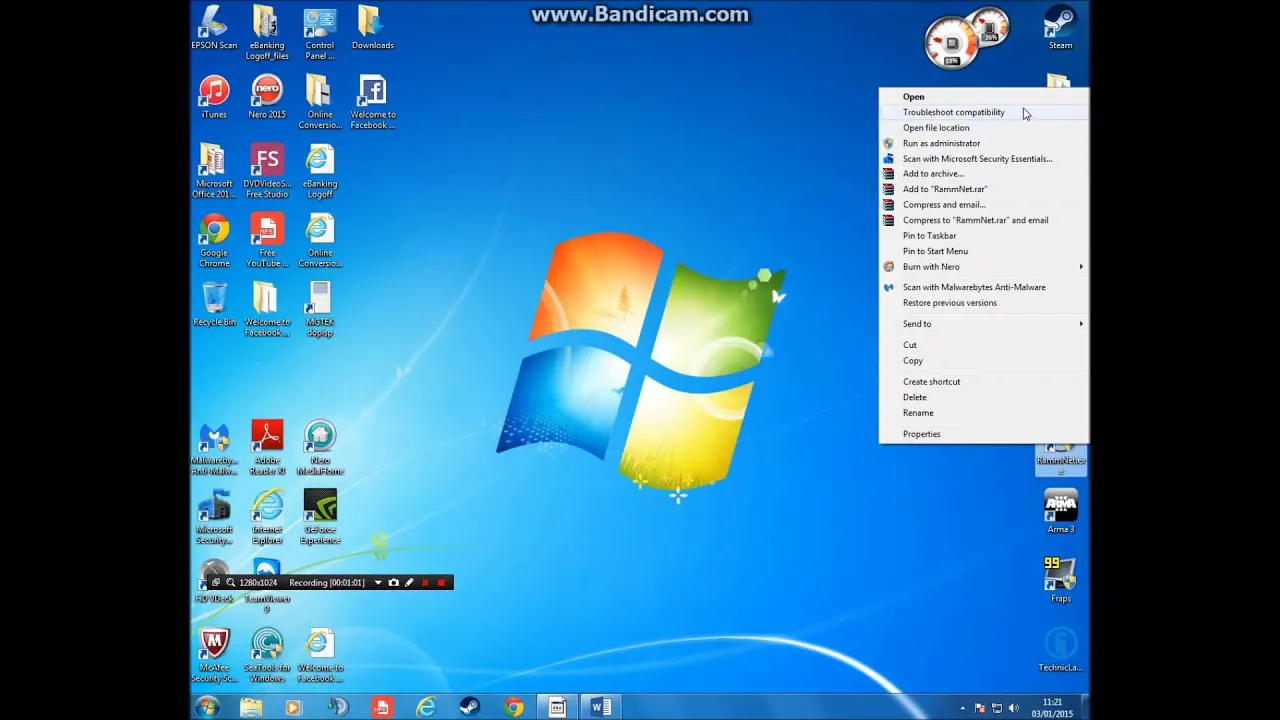Select the SeaTools for Windows icon

pos(267,655)
